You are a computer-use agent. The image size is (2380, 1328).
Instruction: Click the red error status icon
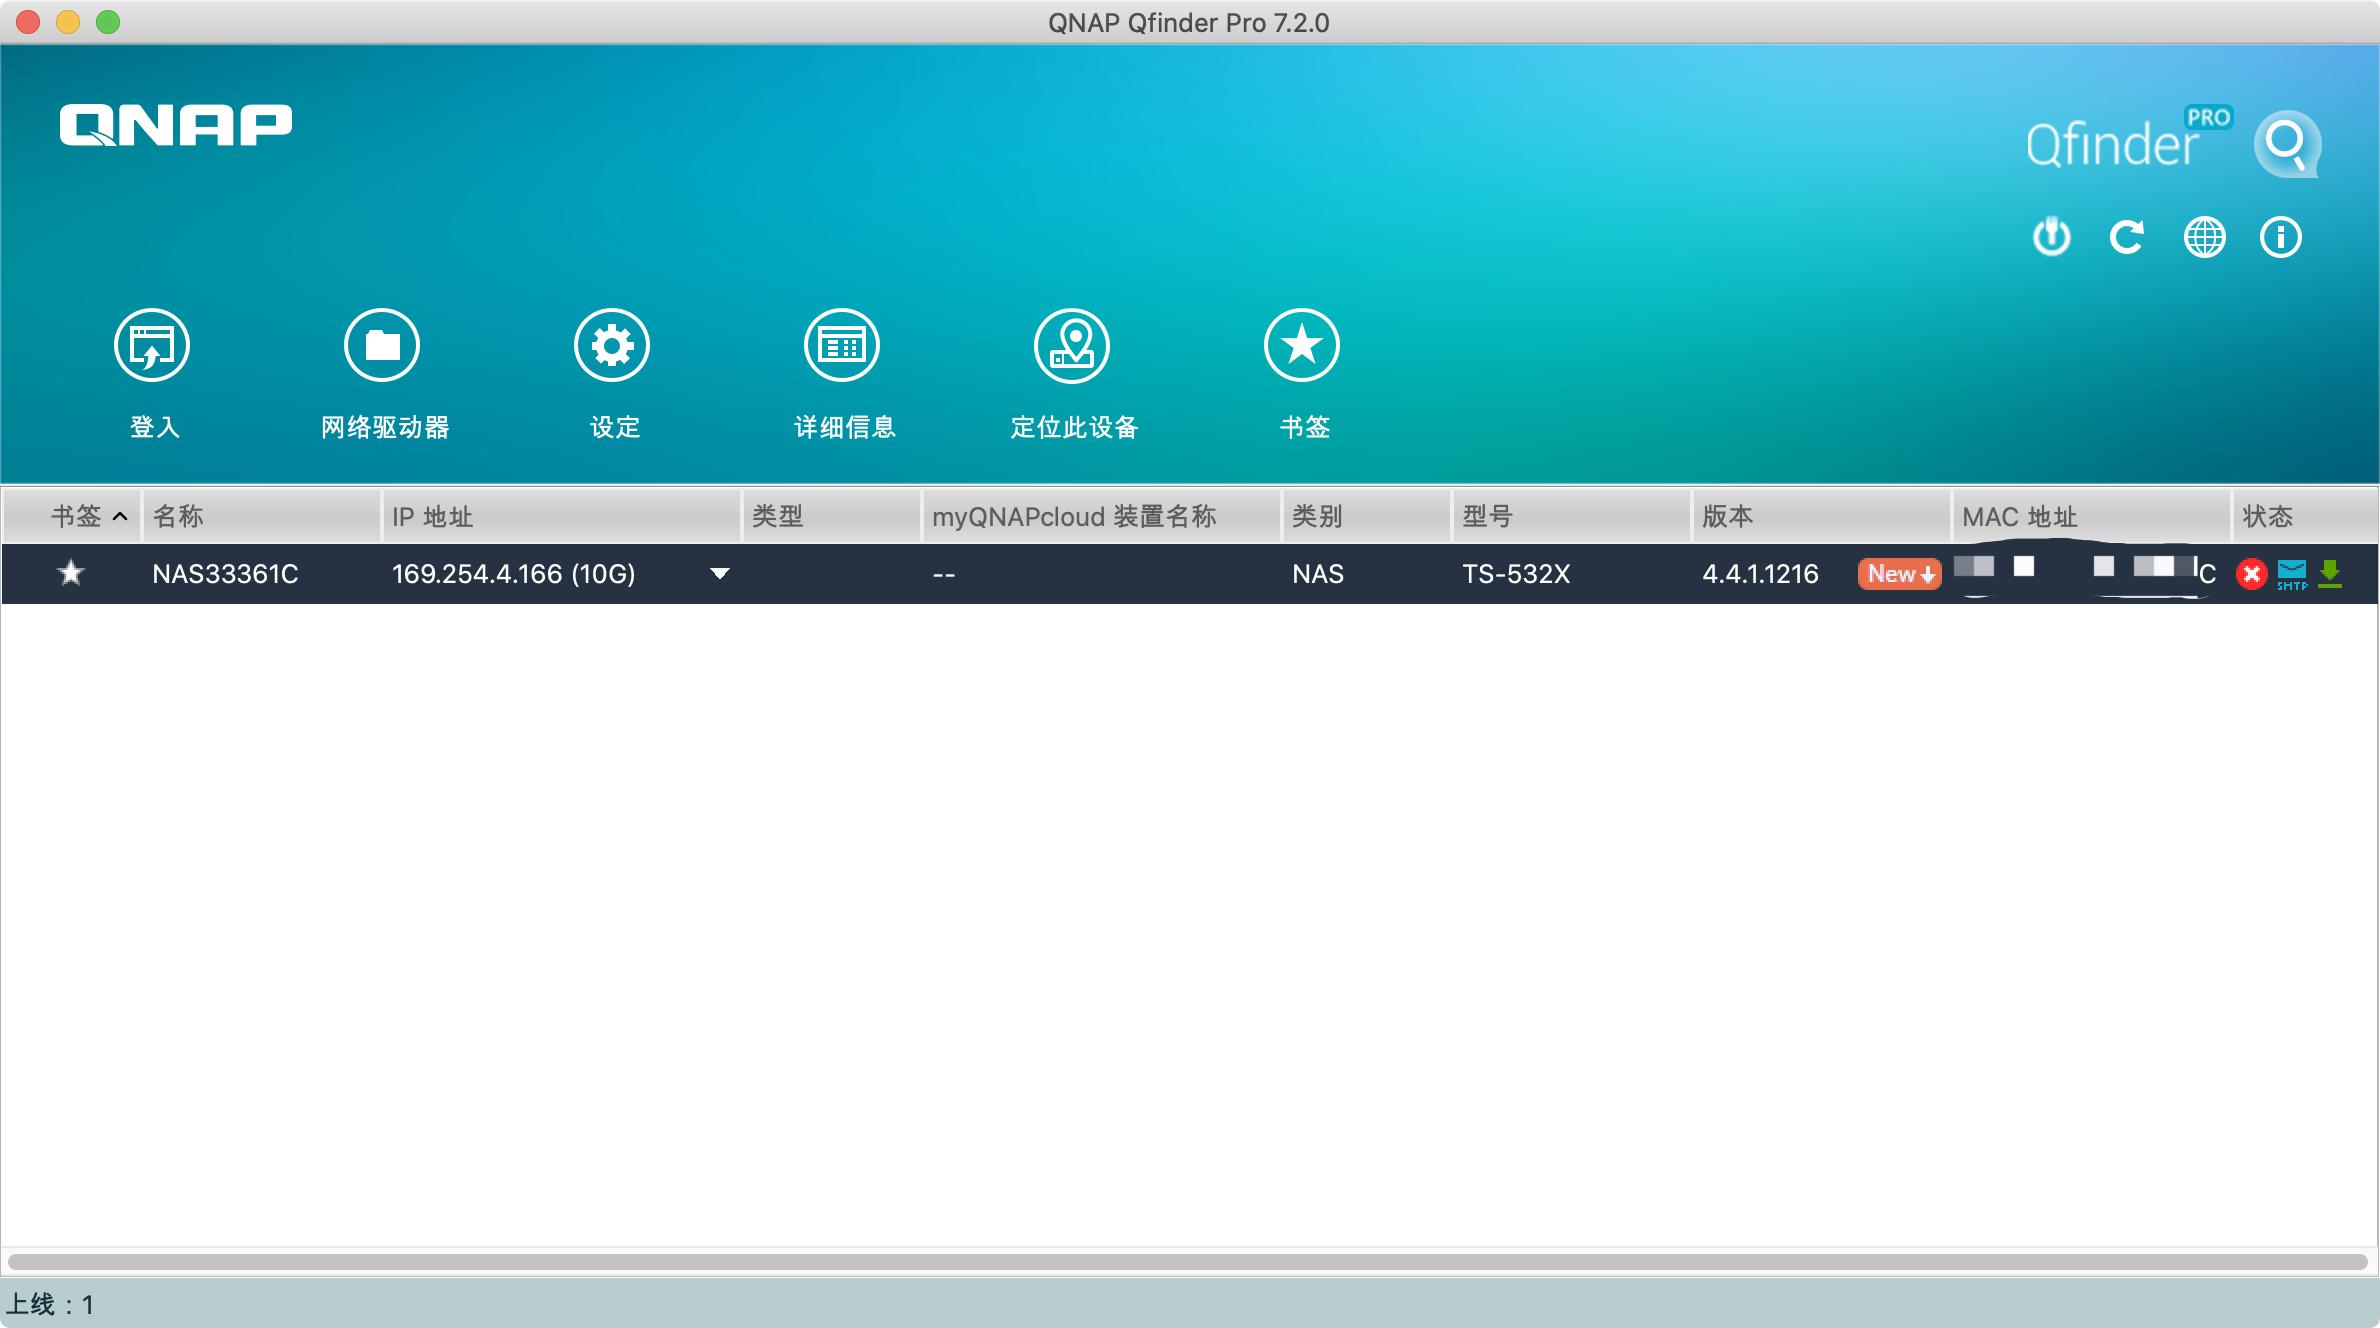2252,574
